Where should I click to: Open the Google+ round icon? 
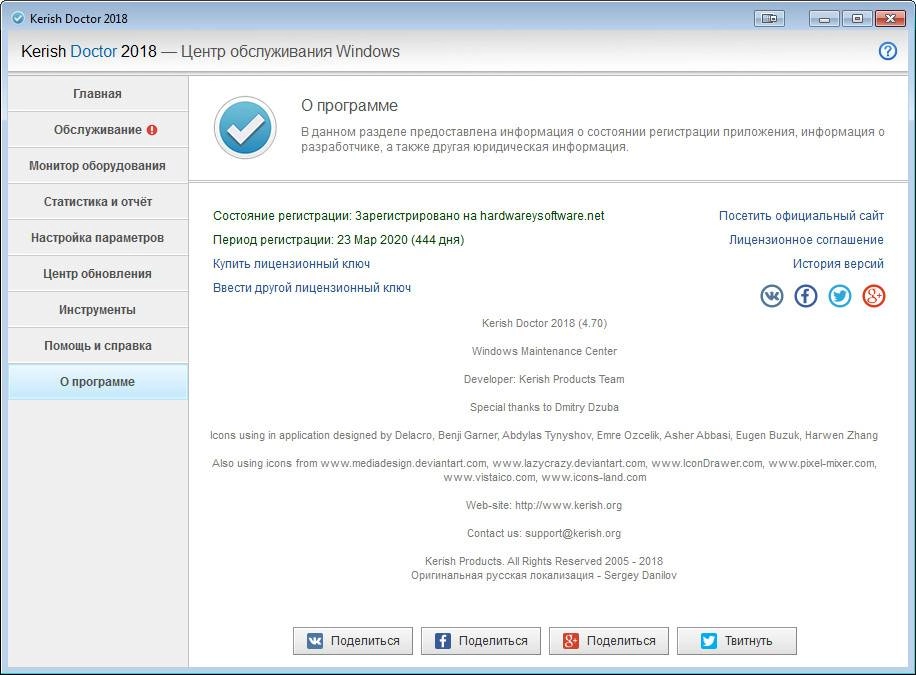coord(873,296)
